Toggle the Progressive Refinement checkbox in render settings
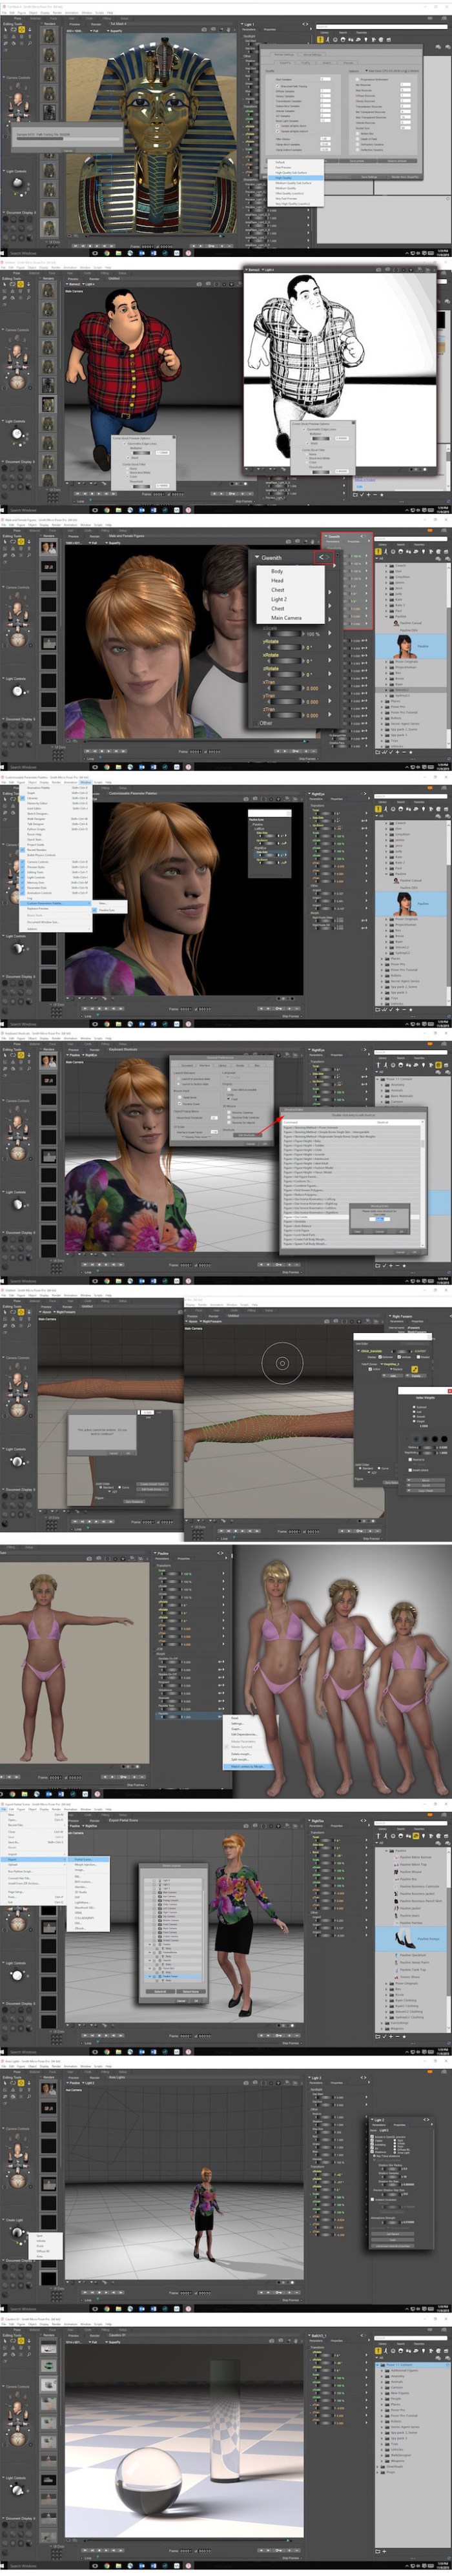 click(357, 79)
